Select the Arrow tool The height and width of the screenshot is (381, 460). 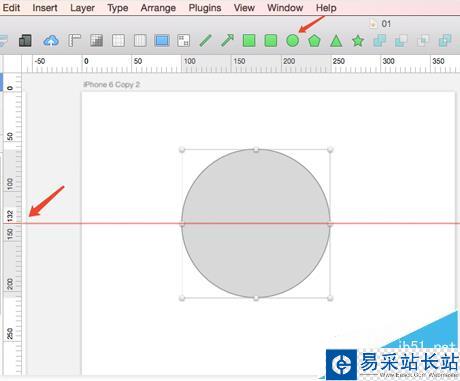(227, 41)
